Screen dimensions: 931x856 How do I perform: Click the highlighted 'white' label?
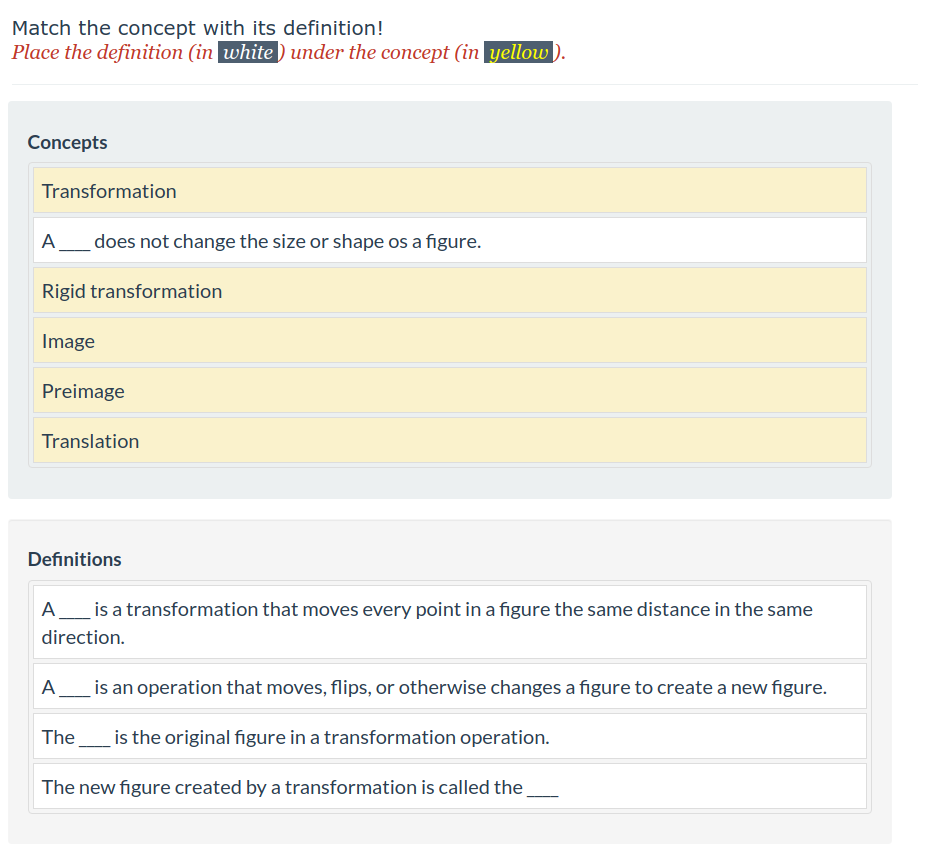click(x=247, y=52)
